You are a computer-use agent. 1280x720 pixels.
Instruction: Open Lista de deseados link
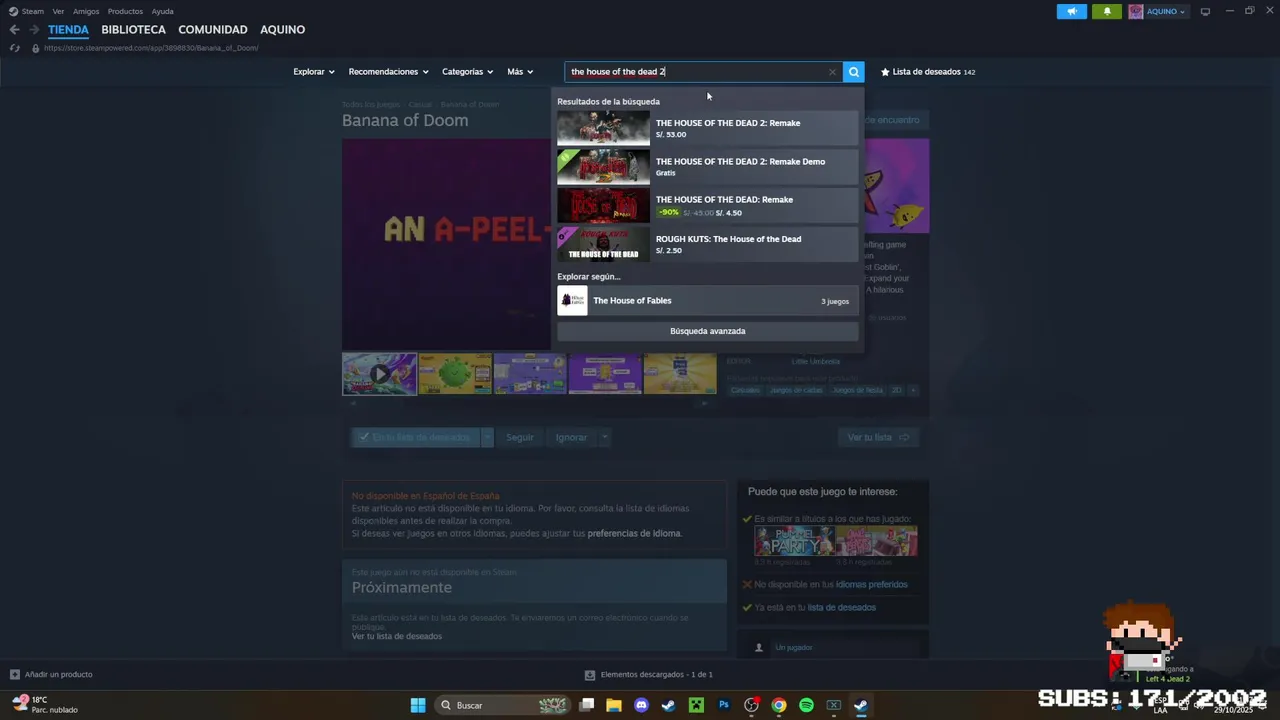927,72
